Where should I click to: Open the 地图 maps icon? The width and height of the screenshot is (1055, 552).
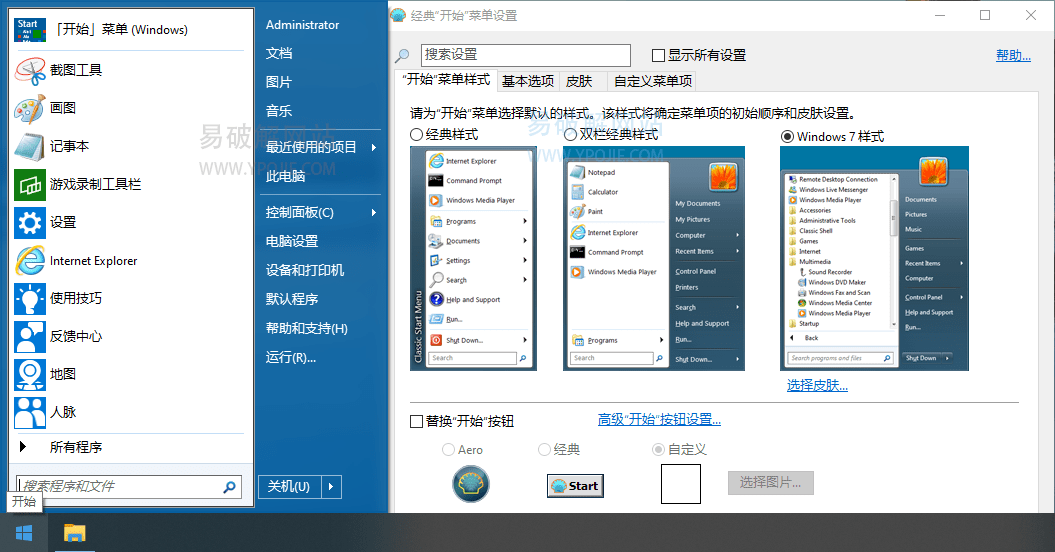[x=30, y=374]
